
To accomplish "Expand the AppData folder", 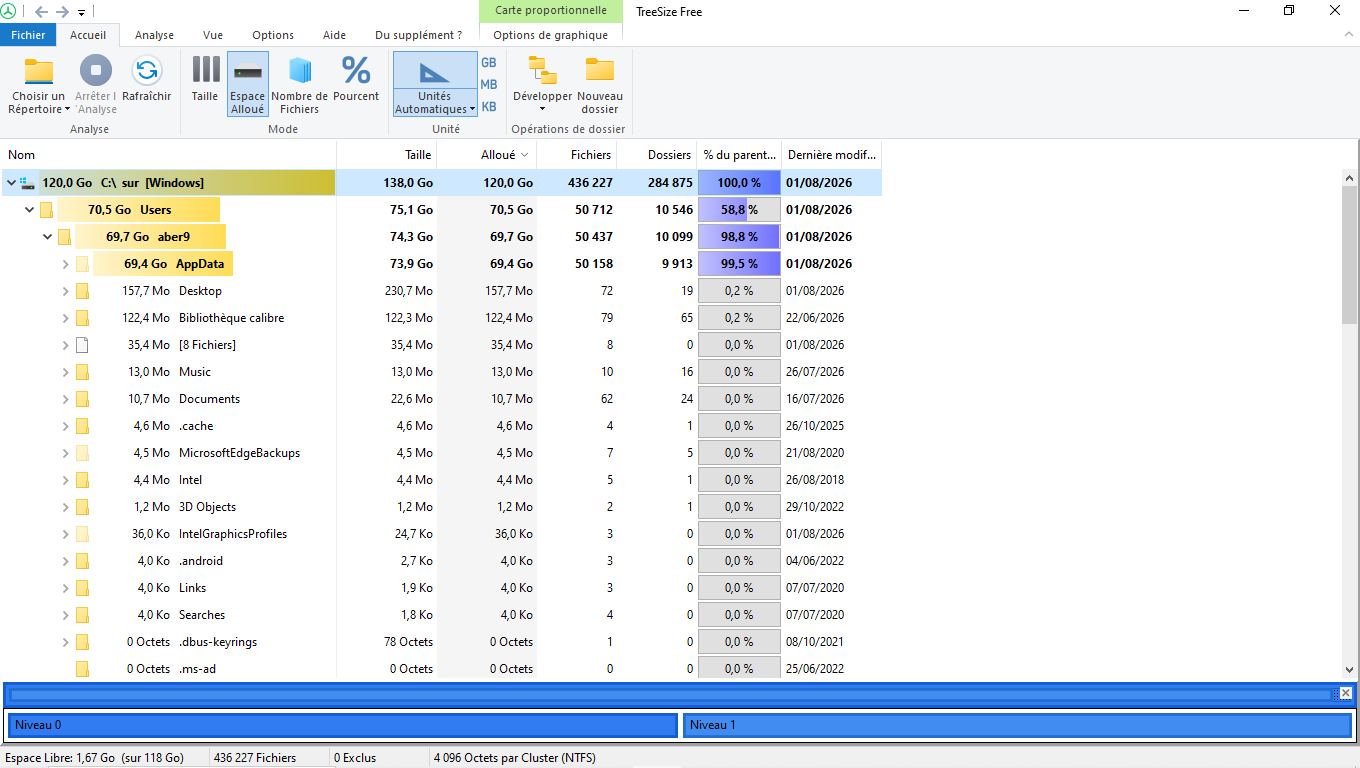I will click(x=65, y=264).
